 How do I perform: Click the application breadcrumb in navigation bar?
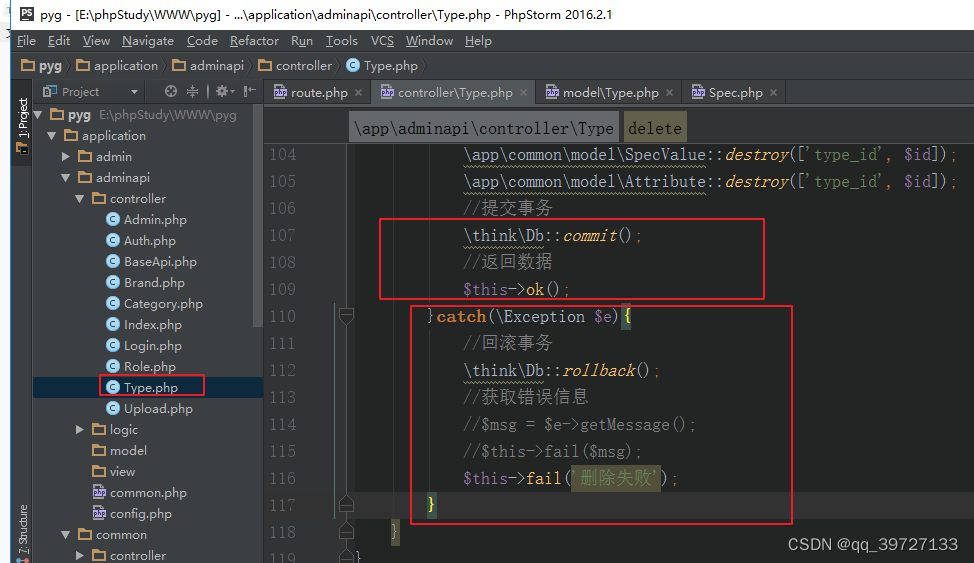117,66
